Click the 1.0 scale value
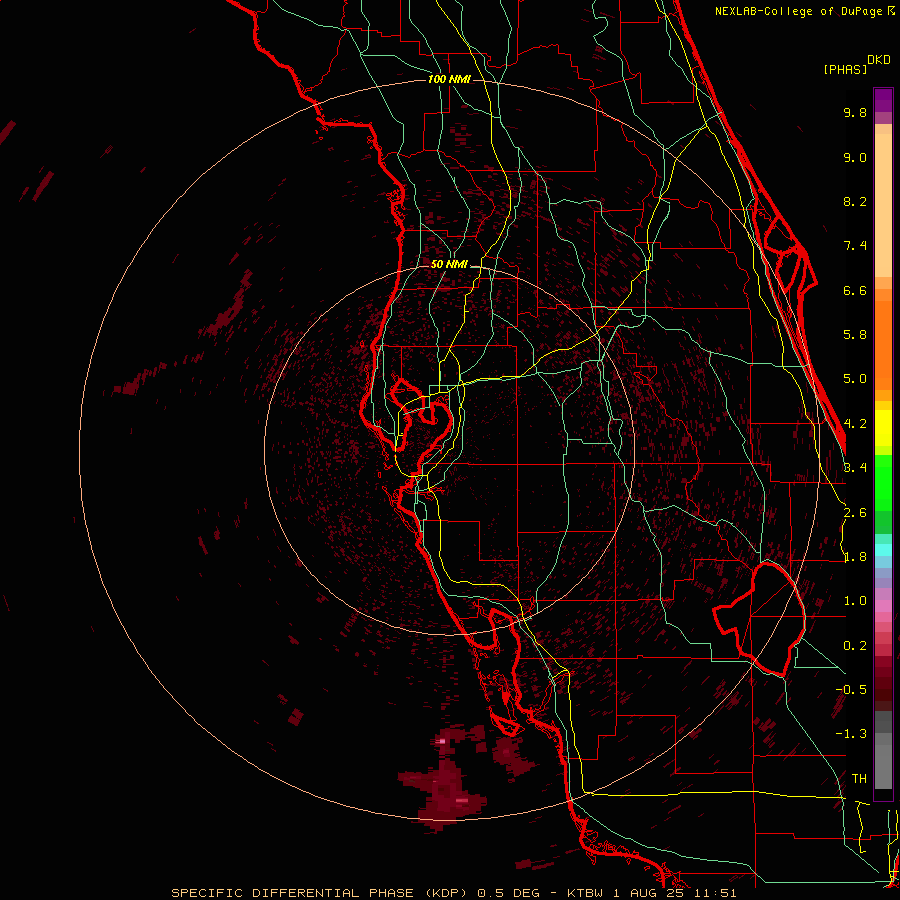Screen dimensions: 900x900 855,601
